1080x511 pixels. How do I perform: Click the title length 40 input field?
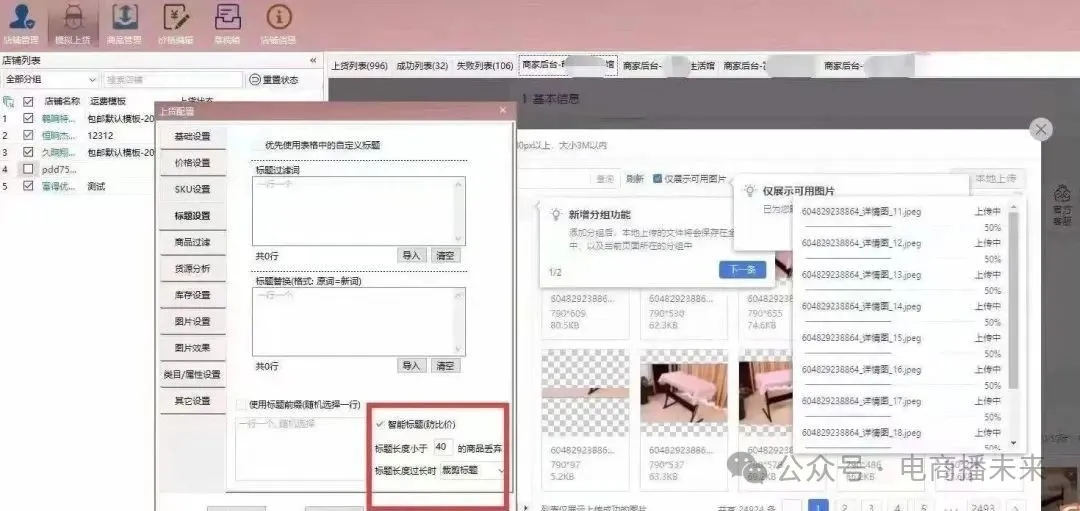click(x=443, y=447)
